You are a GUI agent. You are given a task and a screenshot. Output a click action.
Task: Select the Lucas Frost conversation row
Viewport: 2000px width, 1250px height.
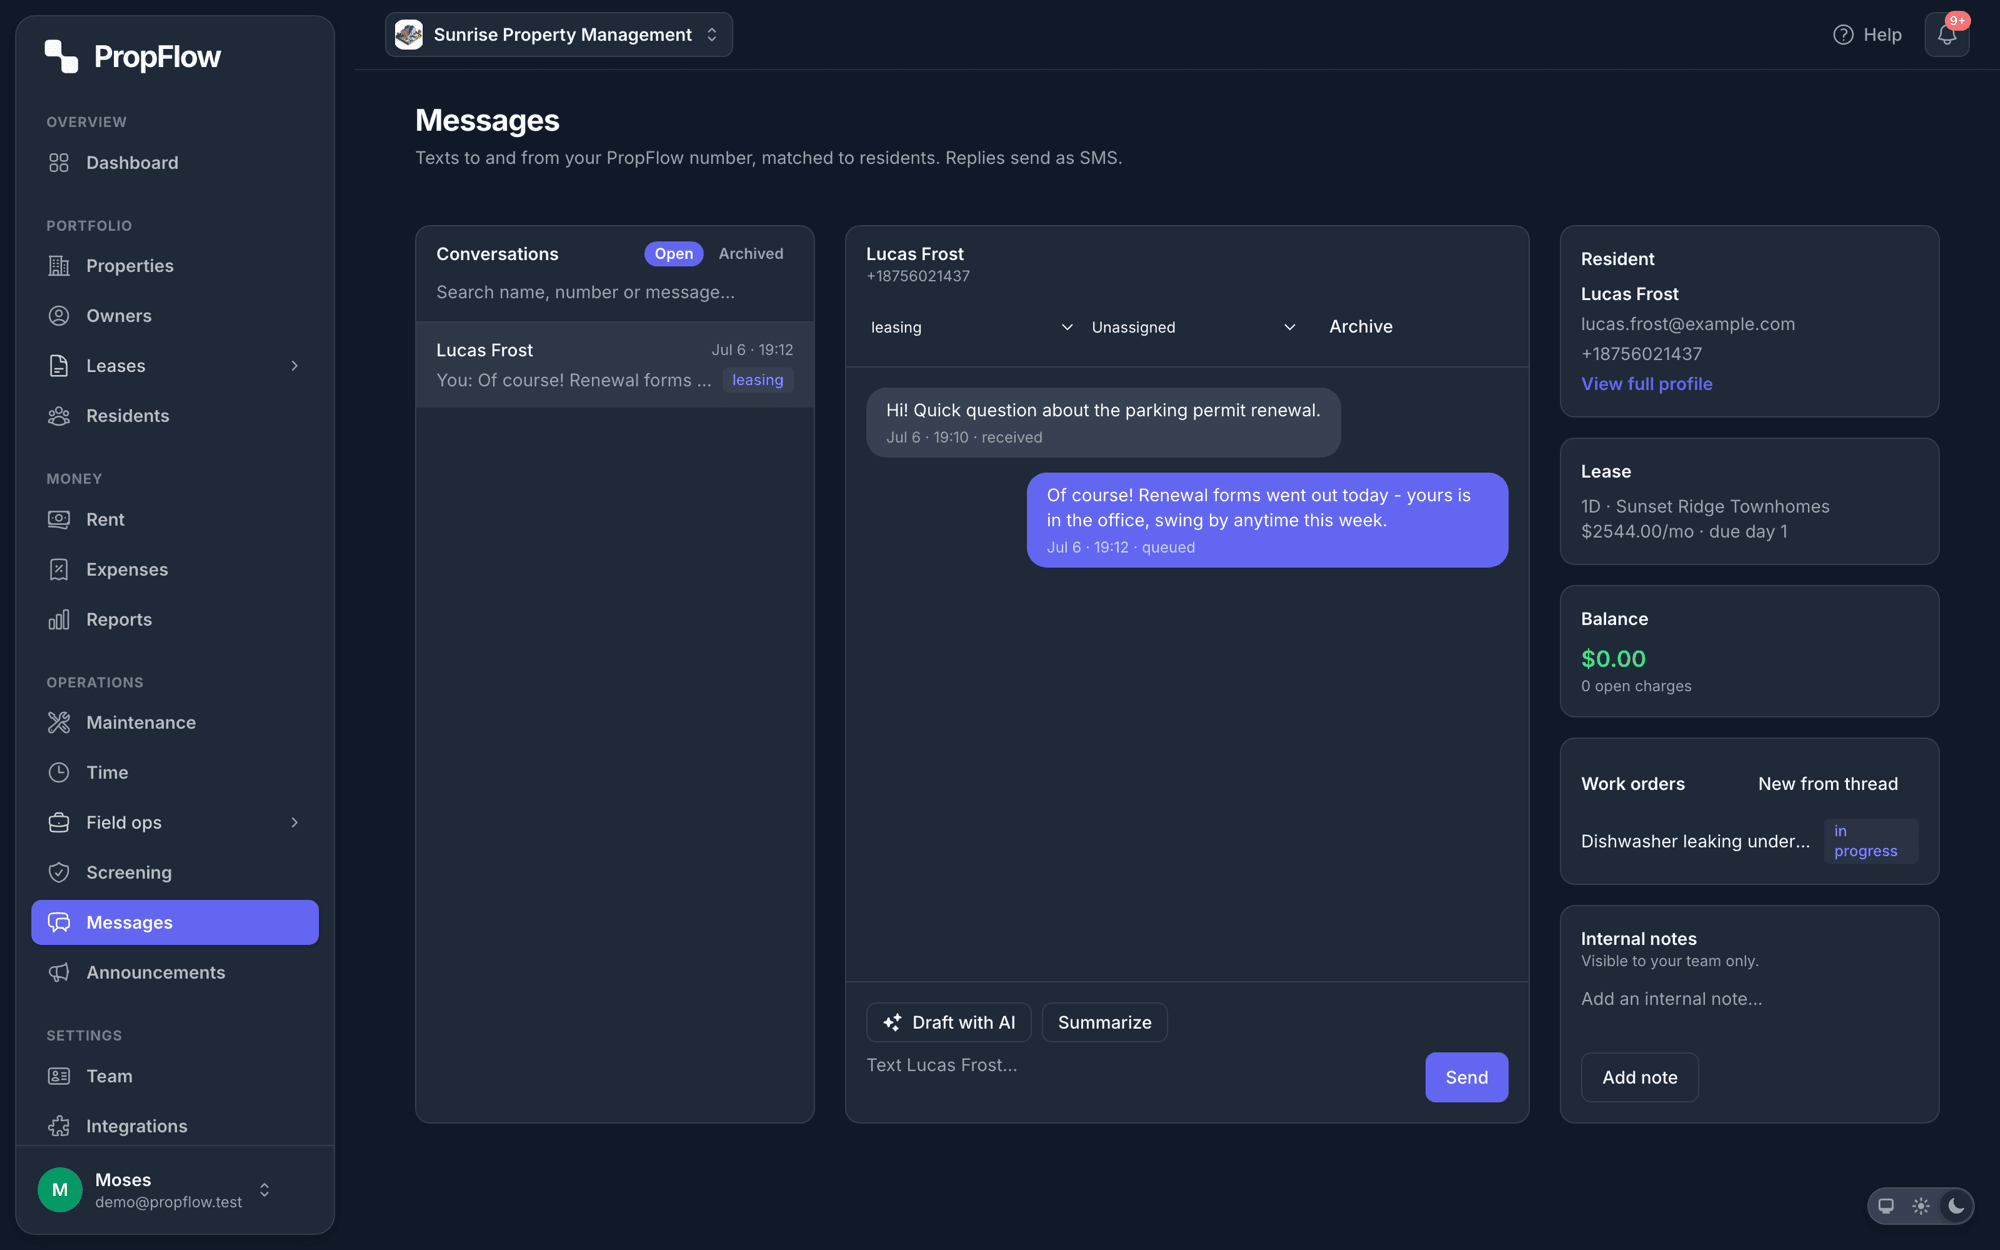[614, 365]
